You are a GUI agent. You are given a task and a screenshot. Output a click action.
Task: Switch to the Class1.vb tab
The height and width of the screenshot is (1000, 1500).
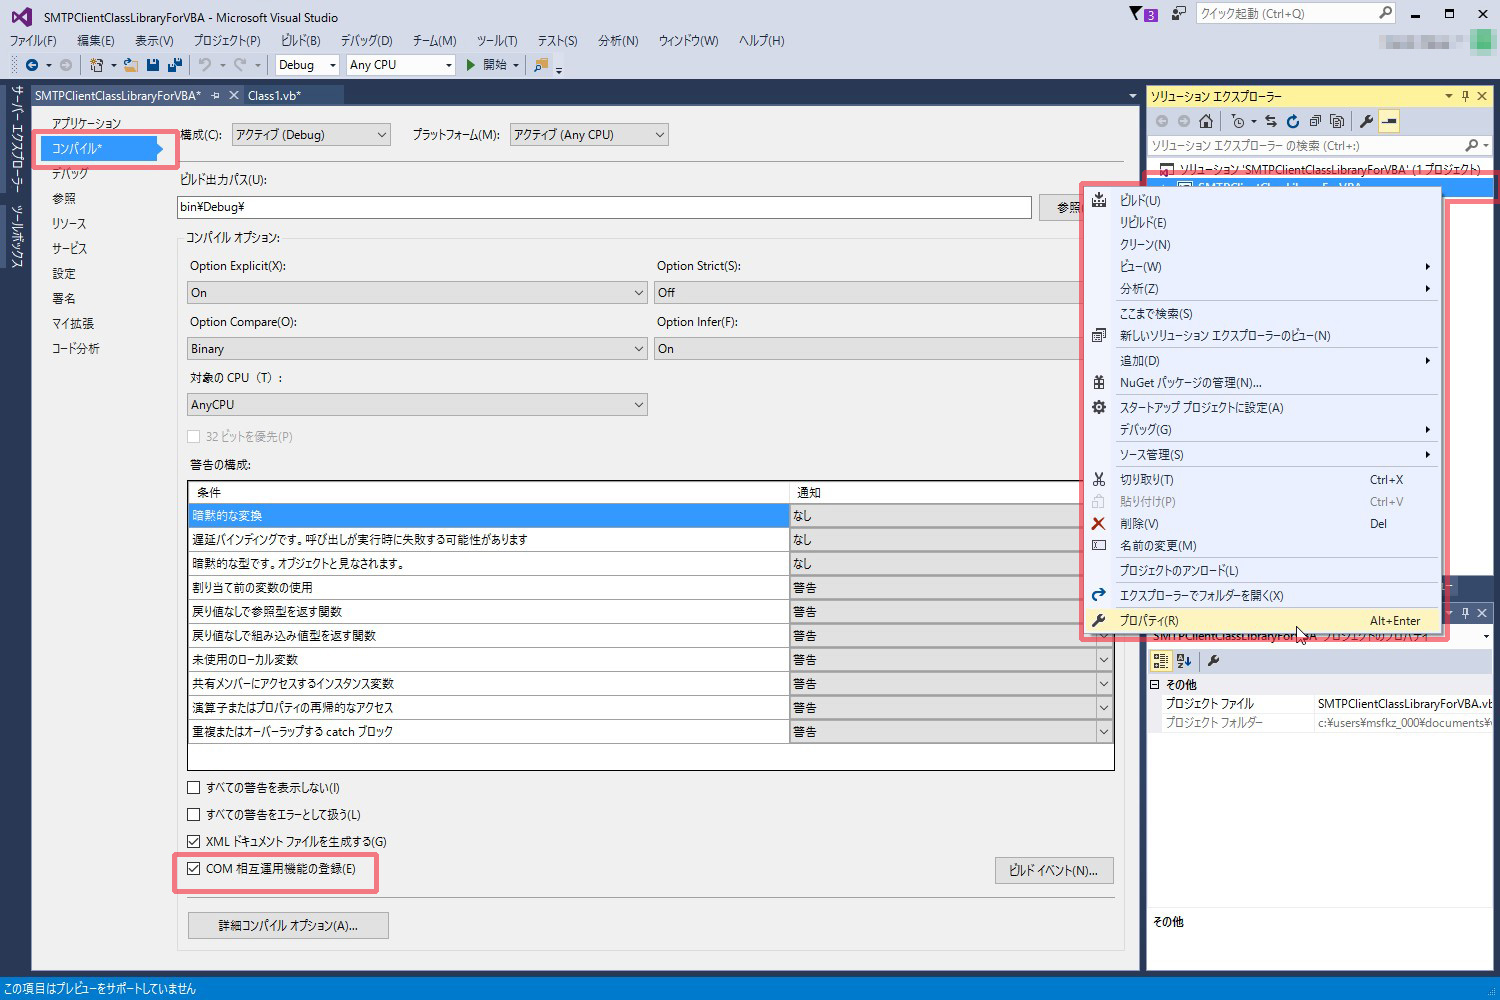pyautogui.click(x=274, y=95)
